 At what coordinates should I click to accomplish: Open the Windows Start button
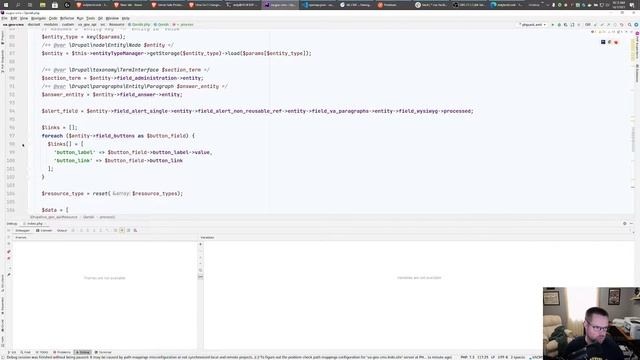click(6, 5)
